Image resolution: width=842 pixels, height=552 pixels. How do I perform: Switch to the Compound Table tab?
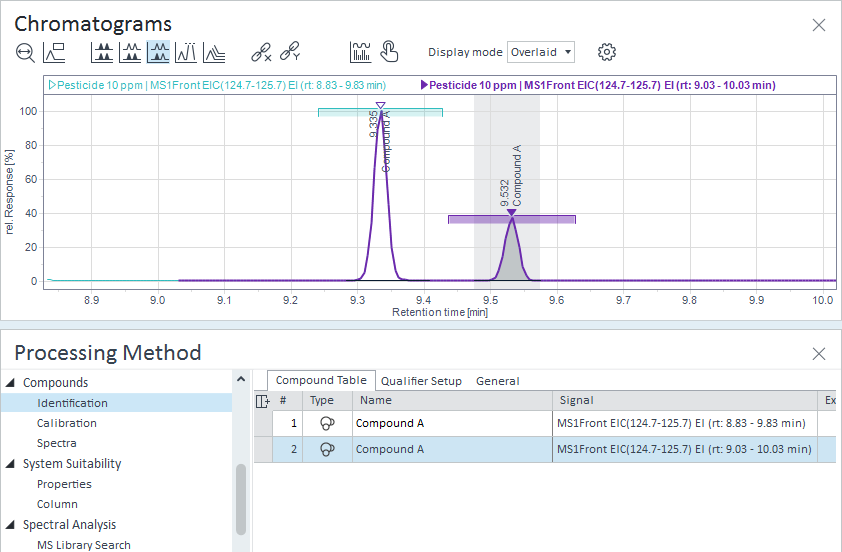tap(321, 380)
